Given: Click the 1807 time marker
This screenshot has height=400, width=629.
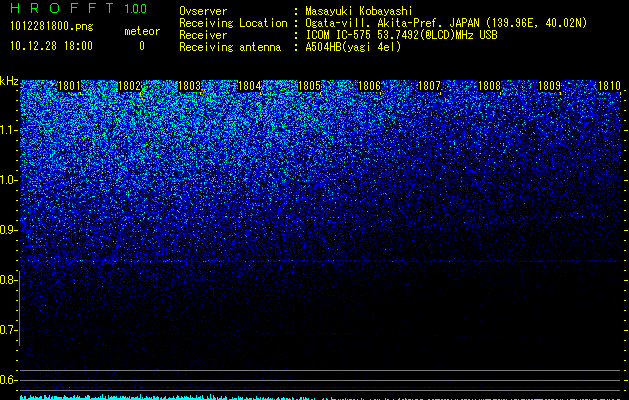Looking at the screenshot, I should coord(429,86).
